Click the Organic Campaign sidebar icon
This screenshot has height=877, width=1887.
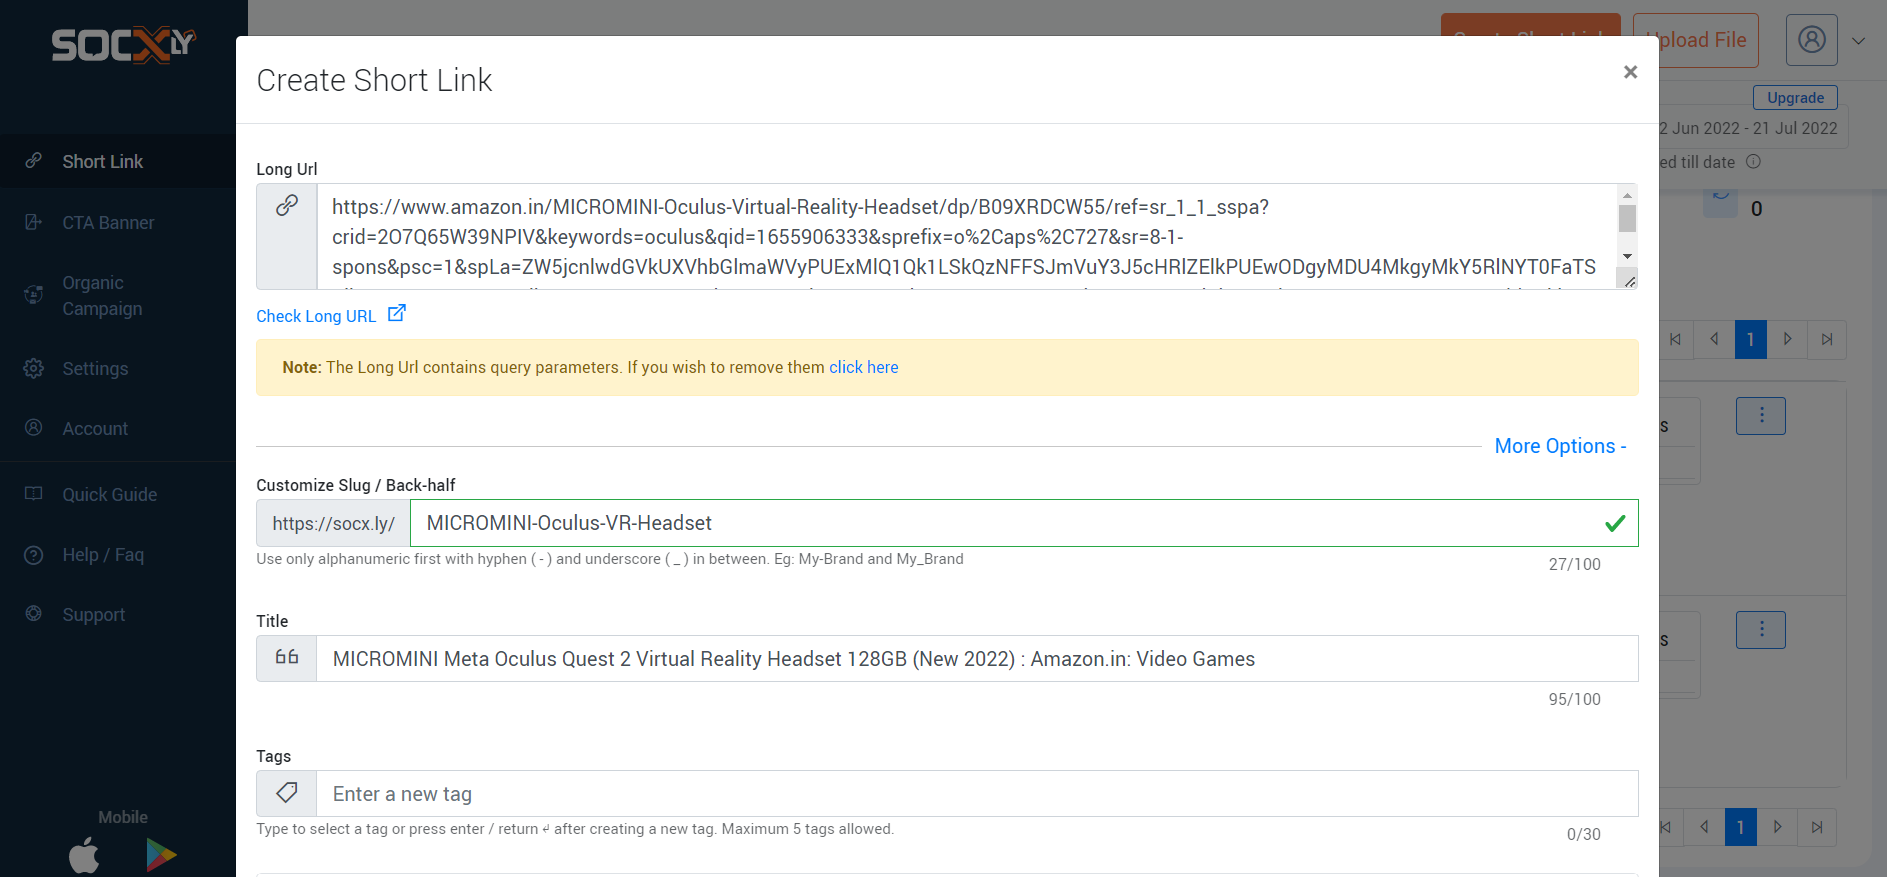tap(34, 294)
